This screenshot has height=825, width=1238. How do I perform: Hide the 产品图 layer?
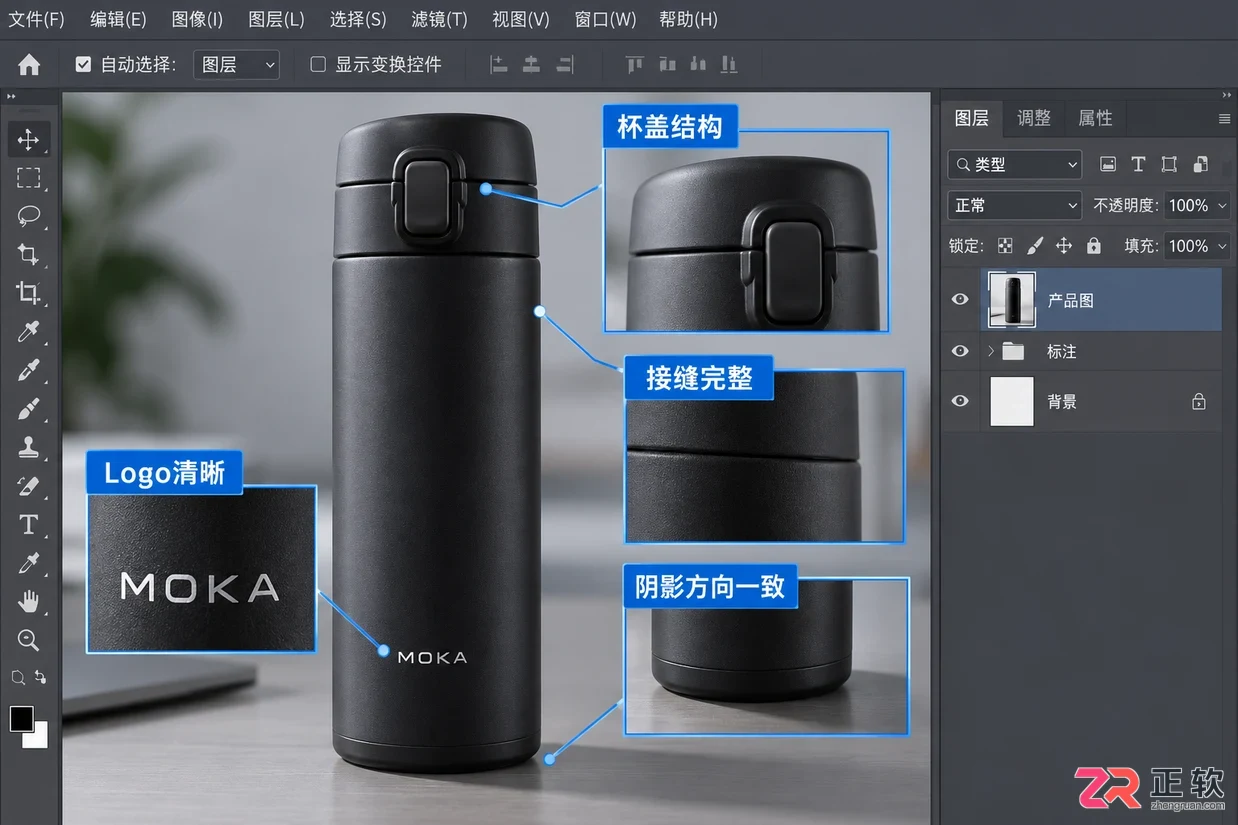coord(960,299)
